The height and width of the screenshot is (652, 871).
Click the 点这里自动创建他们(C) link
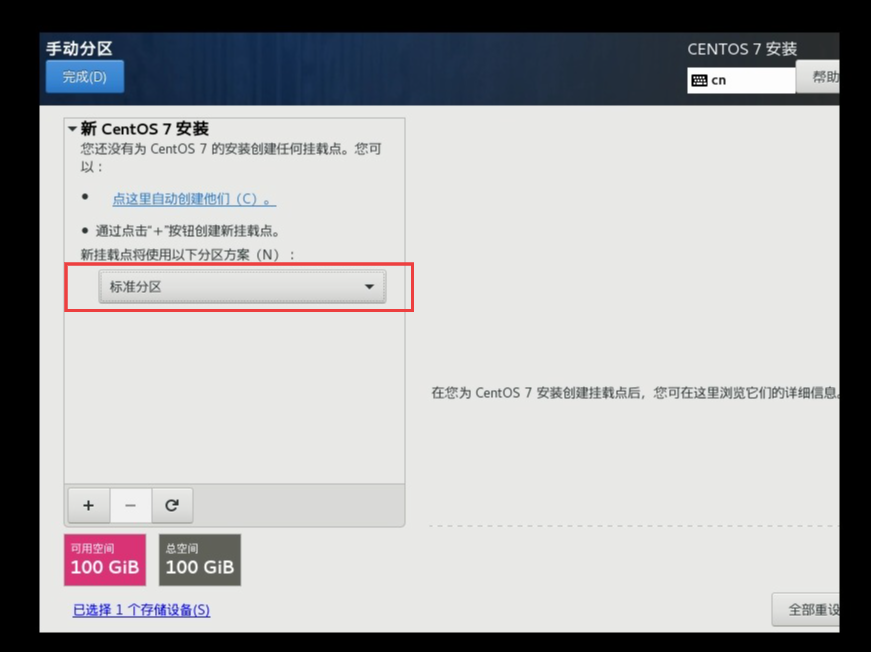coord(194,199)
